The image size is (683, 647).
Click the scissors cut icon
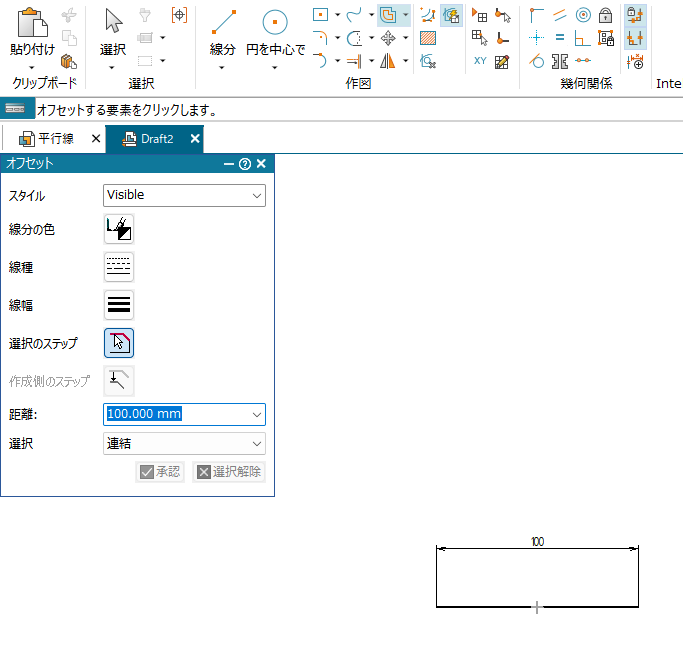pyautogui.click(x=69, y=15)
